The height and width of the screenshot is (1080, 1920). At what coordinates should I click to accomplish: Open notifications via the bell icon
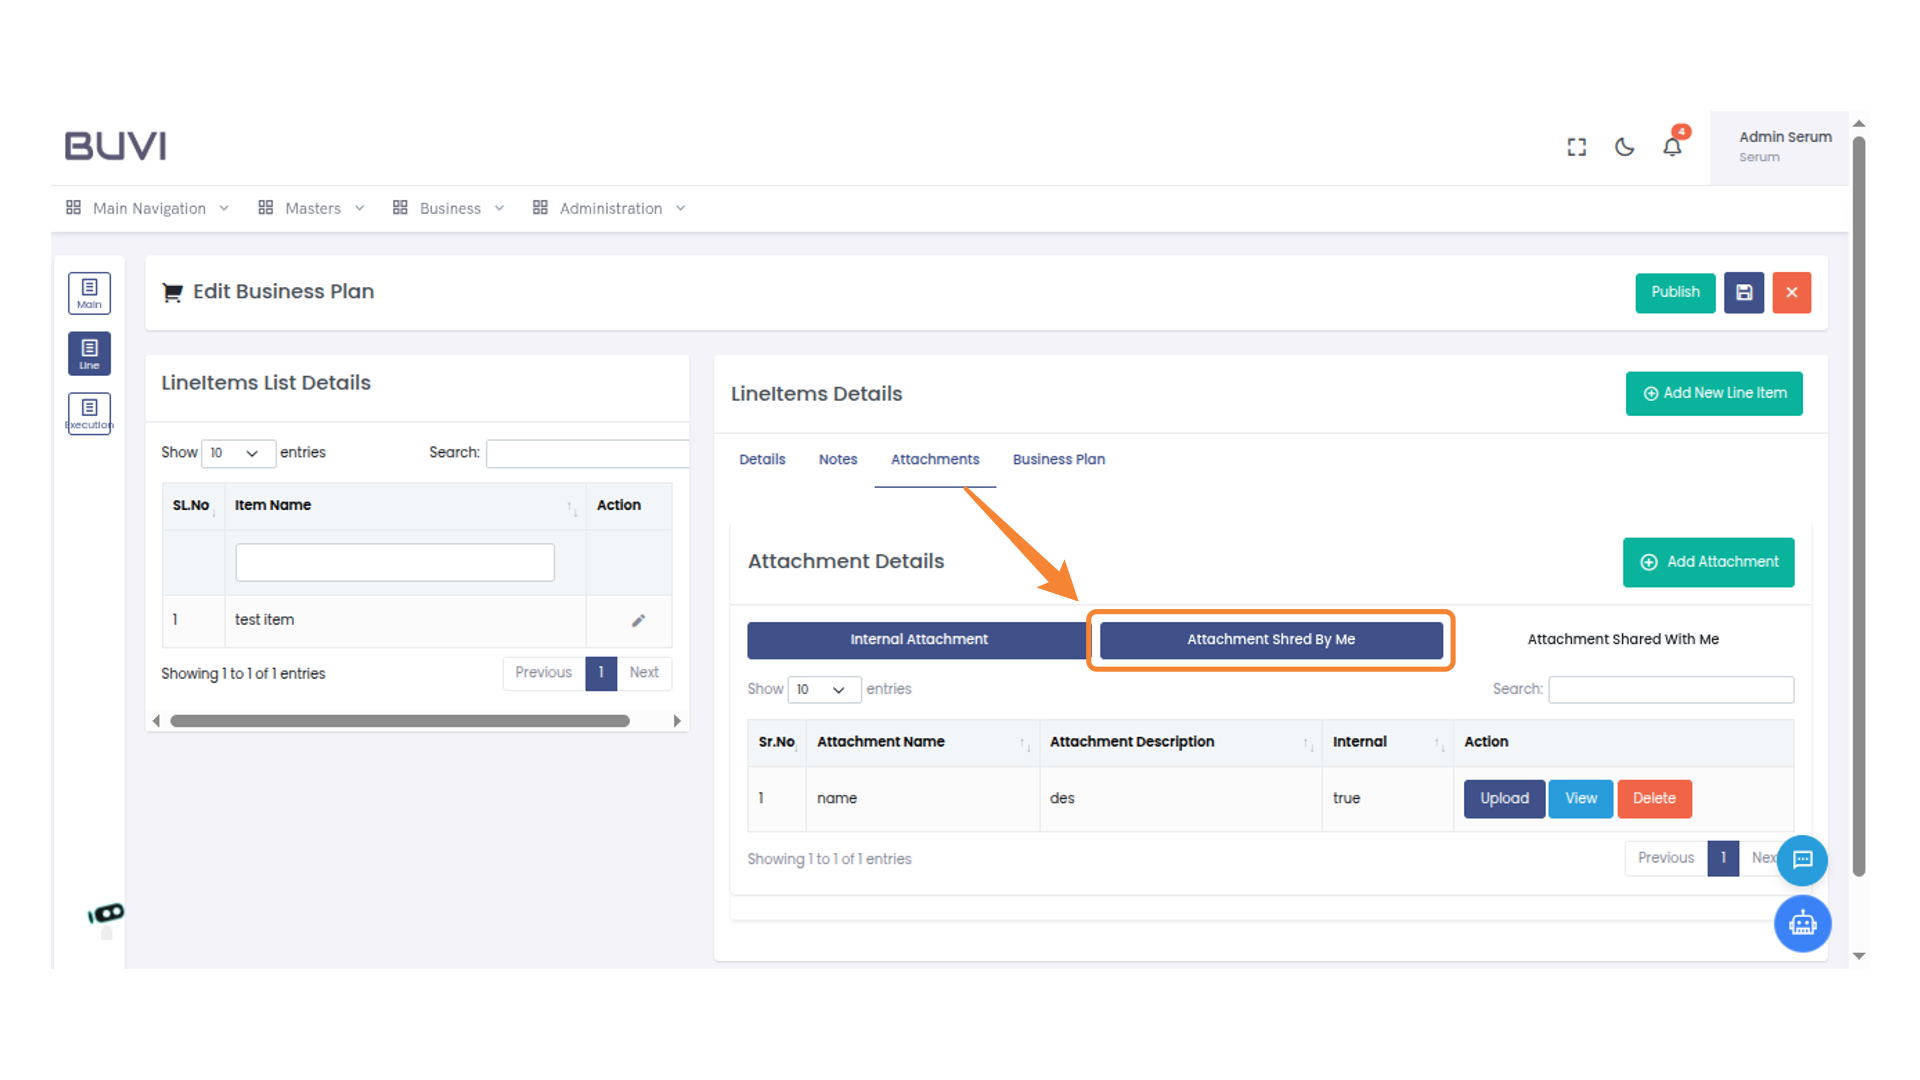[1671, 146]
